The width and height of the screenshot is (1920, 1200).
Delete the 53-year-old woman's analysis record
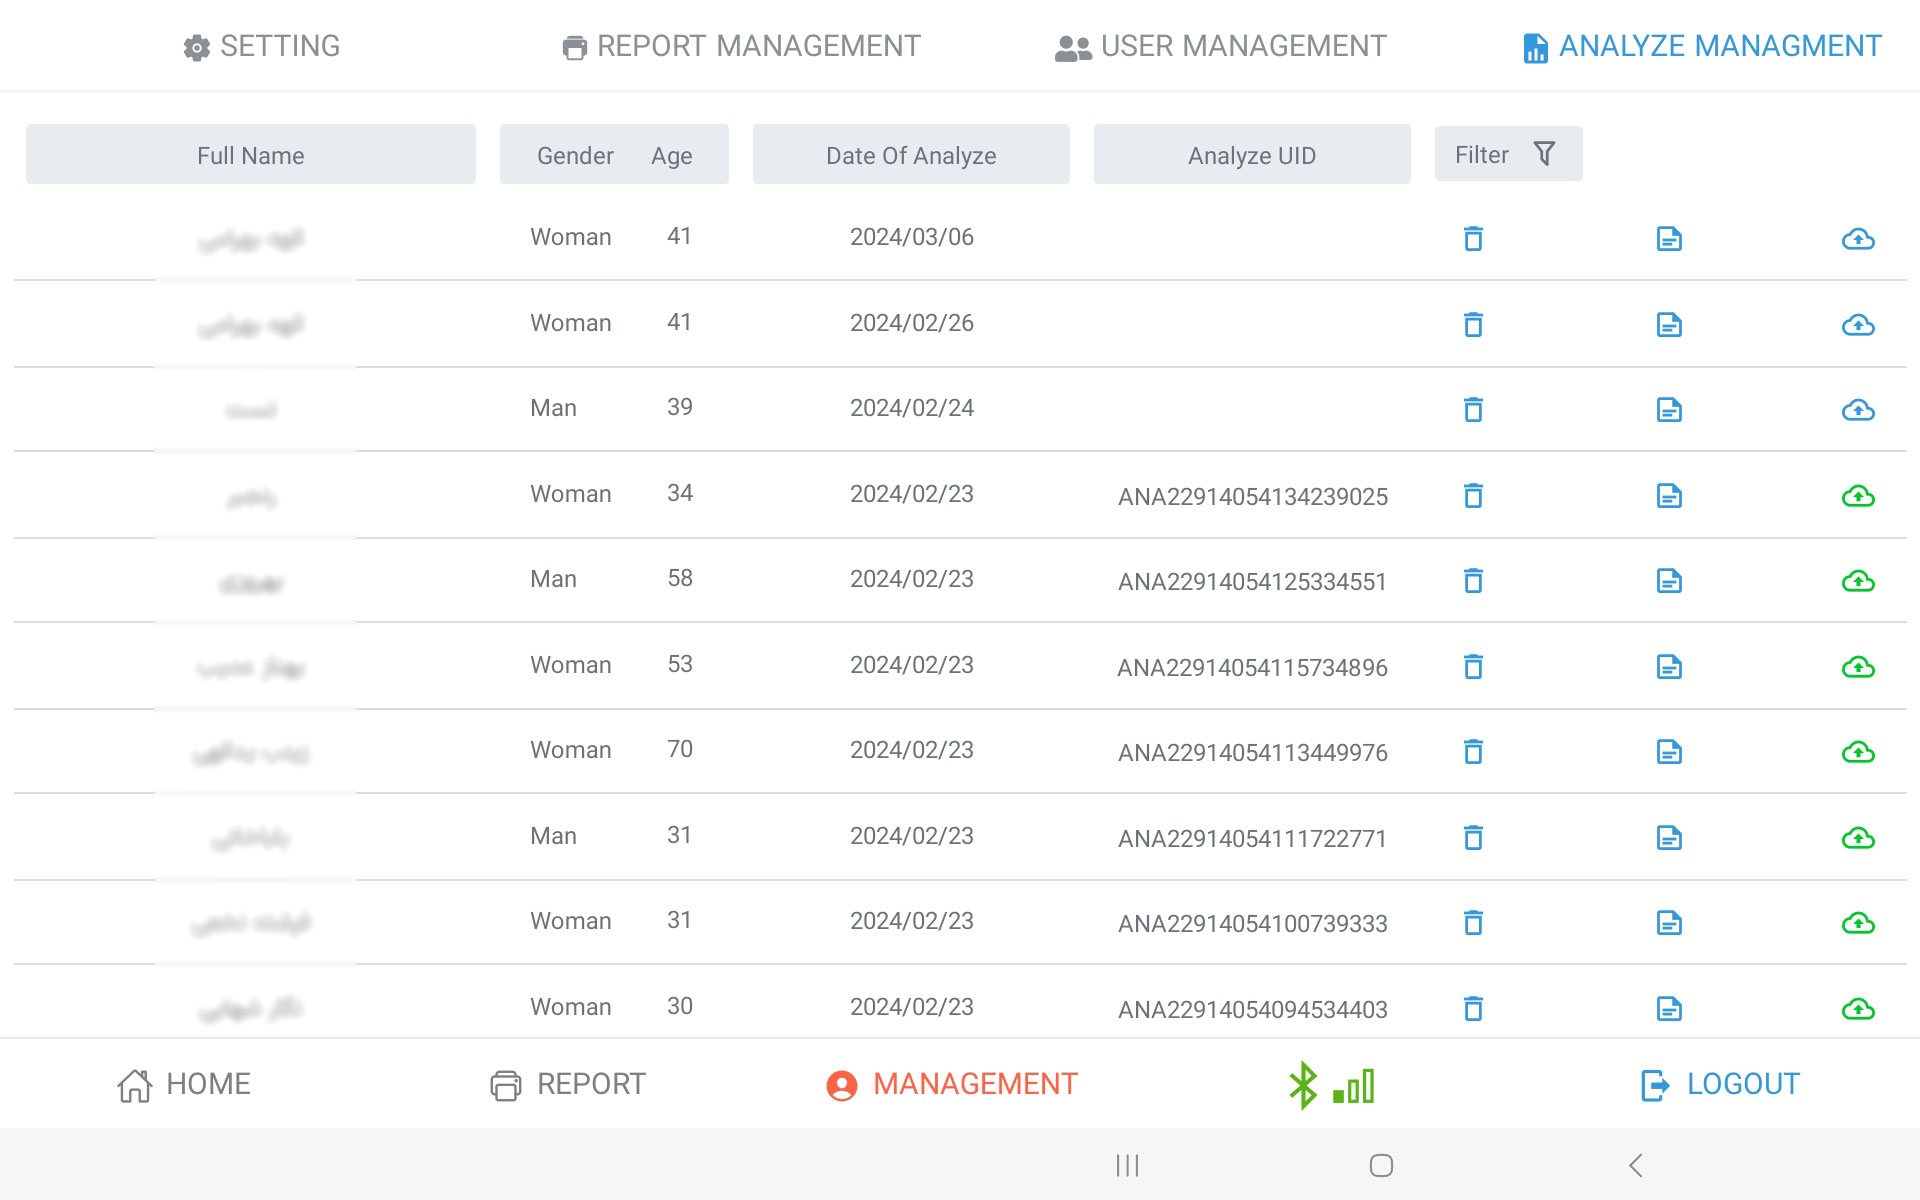[x=1472, y=666]
